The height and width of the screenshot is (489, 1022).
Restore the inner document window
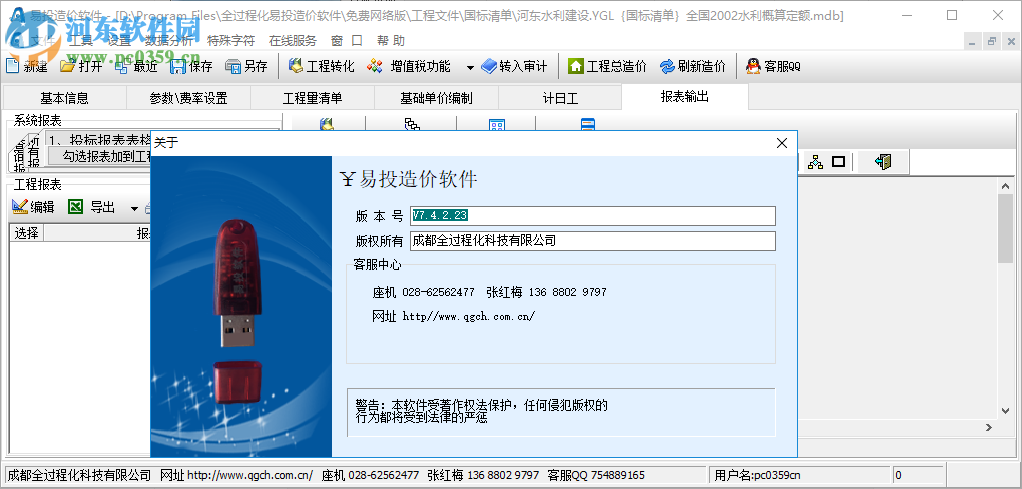pos(992,41)
